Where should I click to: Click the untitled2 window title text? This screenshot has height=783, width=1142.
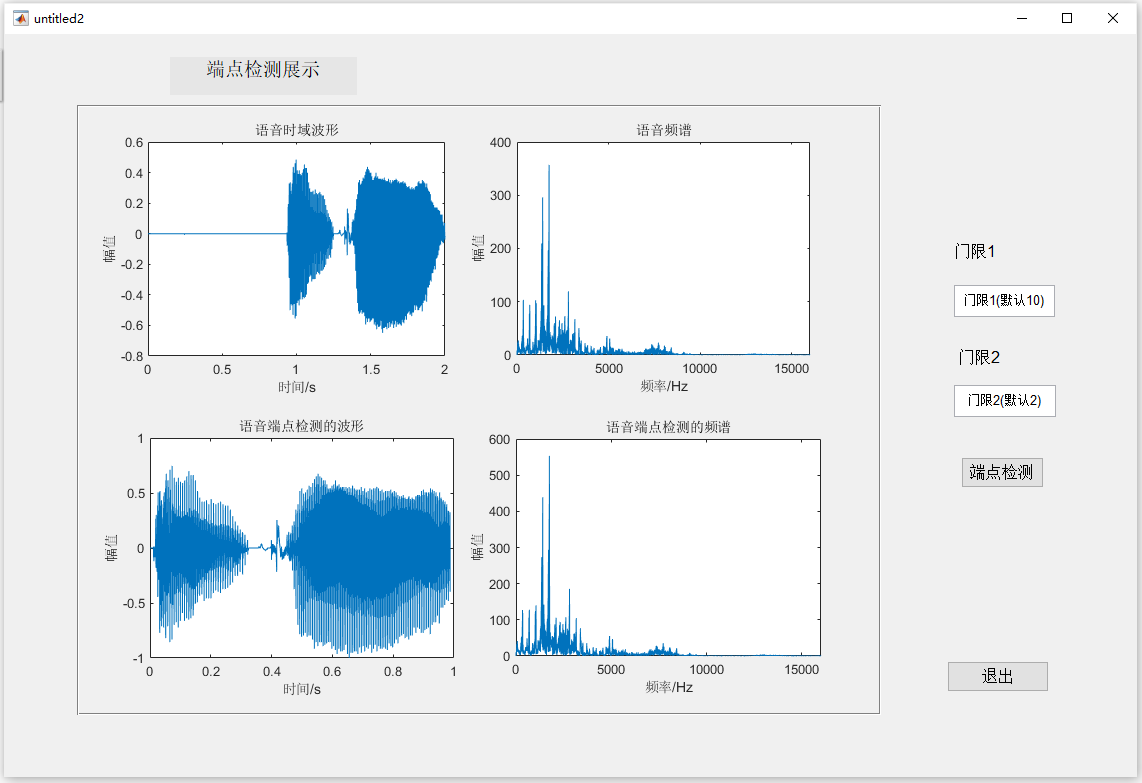click(x=59, y=19)
